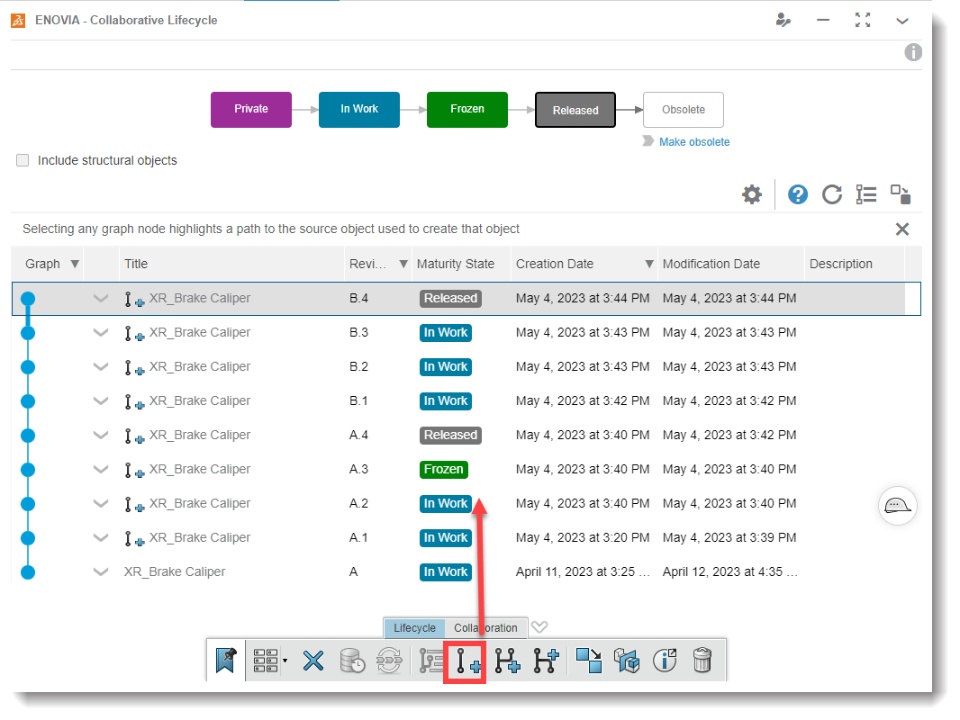Select XR_Brake Caliper title in A.3 row

[x=200, y=470]
